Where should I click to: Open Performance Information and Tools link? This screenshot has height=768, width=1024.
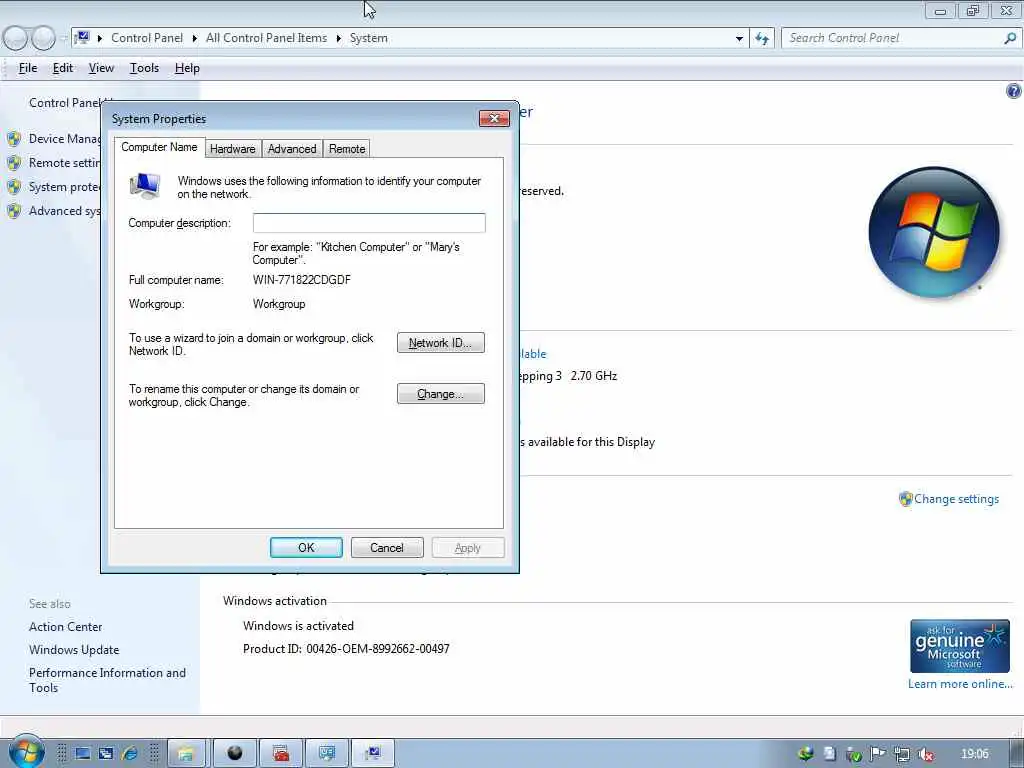click(x=107, y=680)
